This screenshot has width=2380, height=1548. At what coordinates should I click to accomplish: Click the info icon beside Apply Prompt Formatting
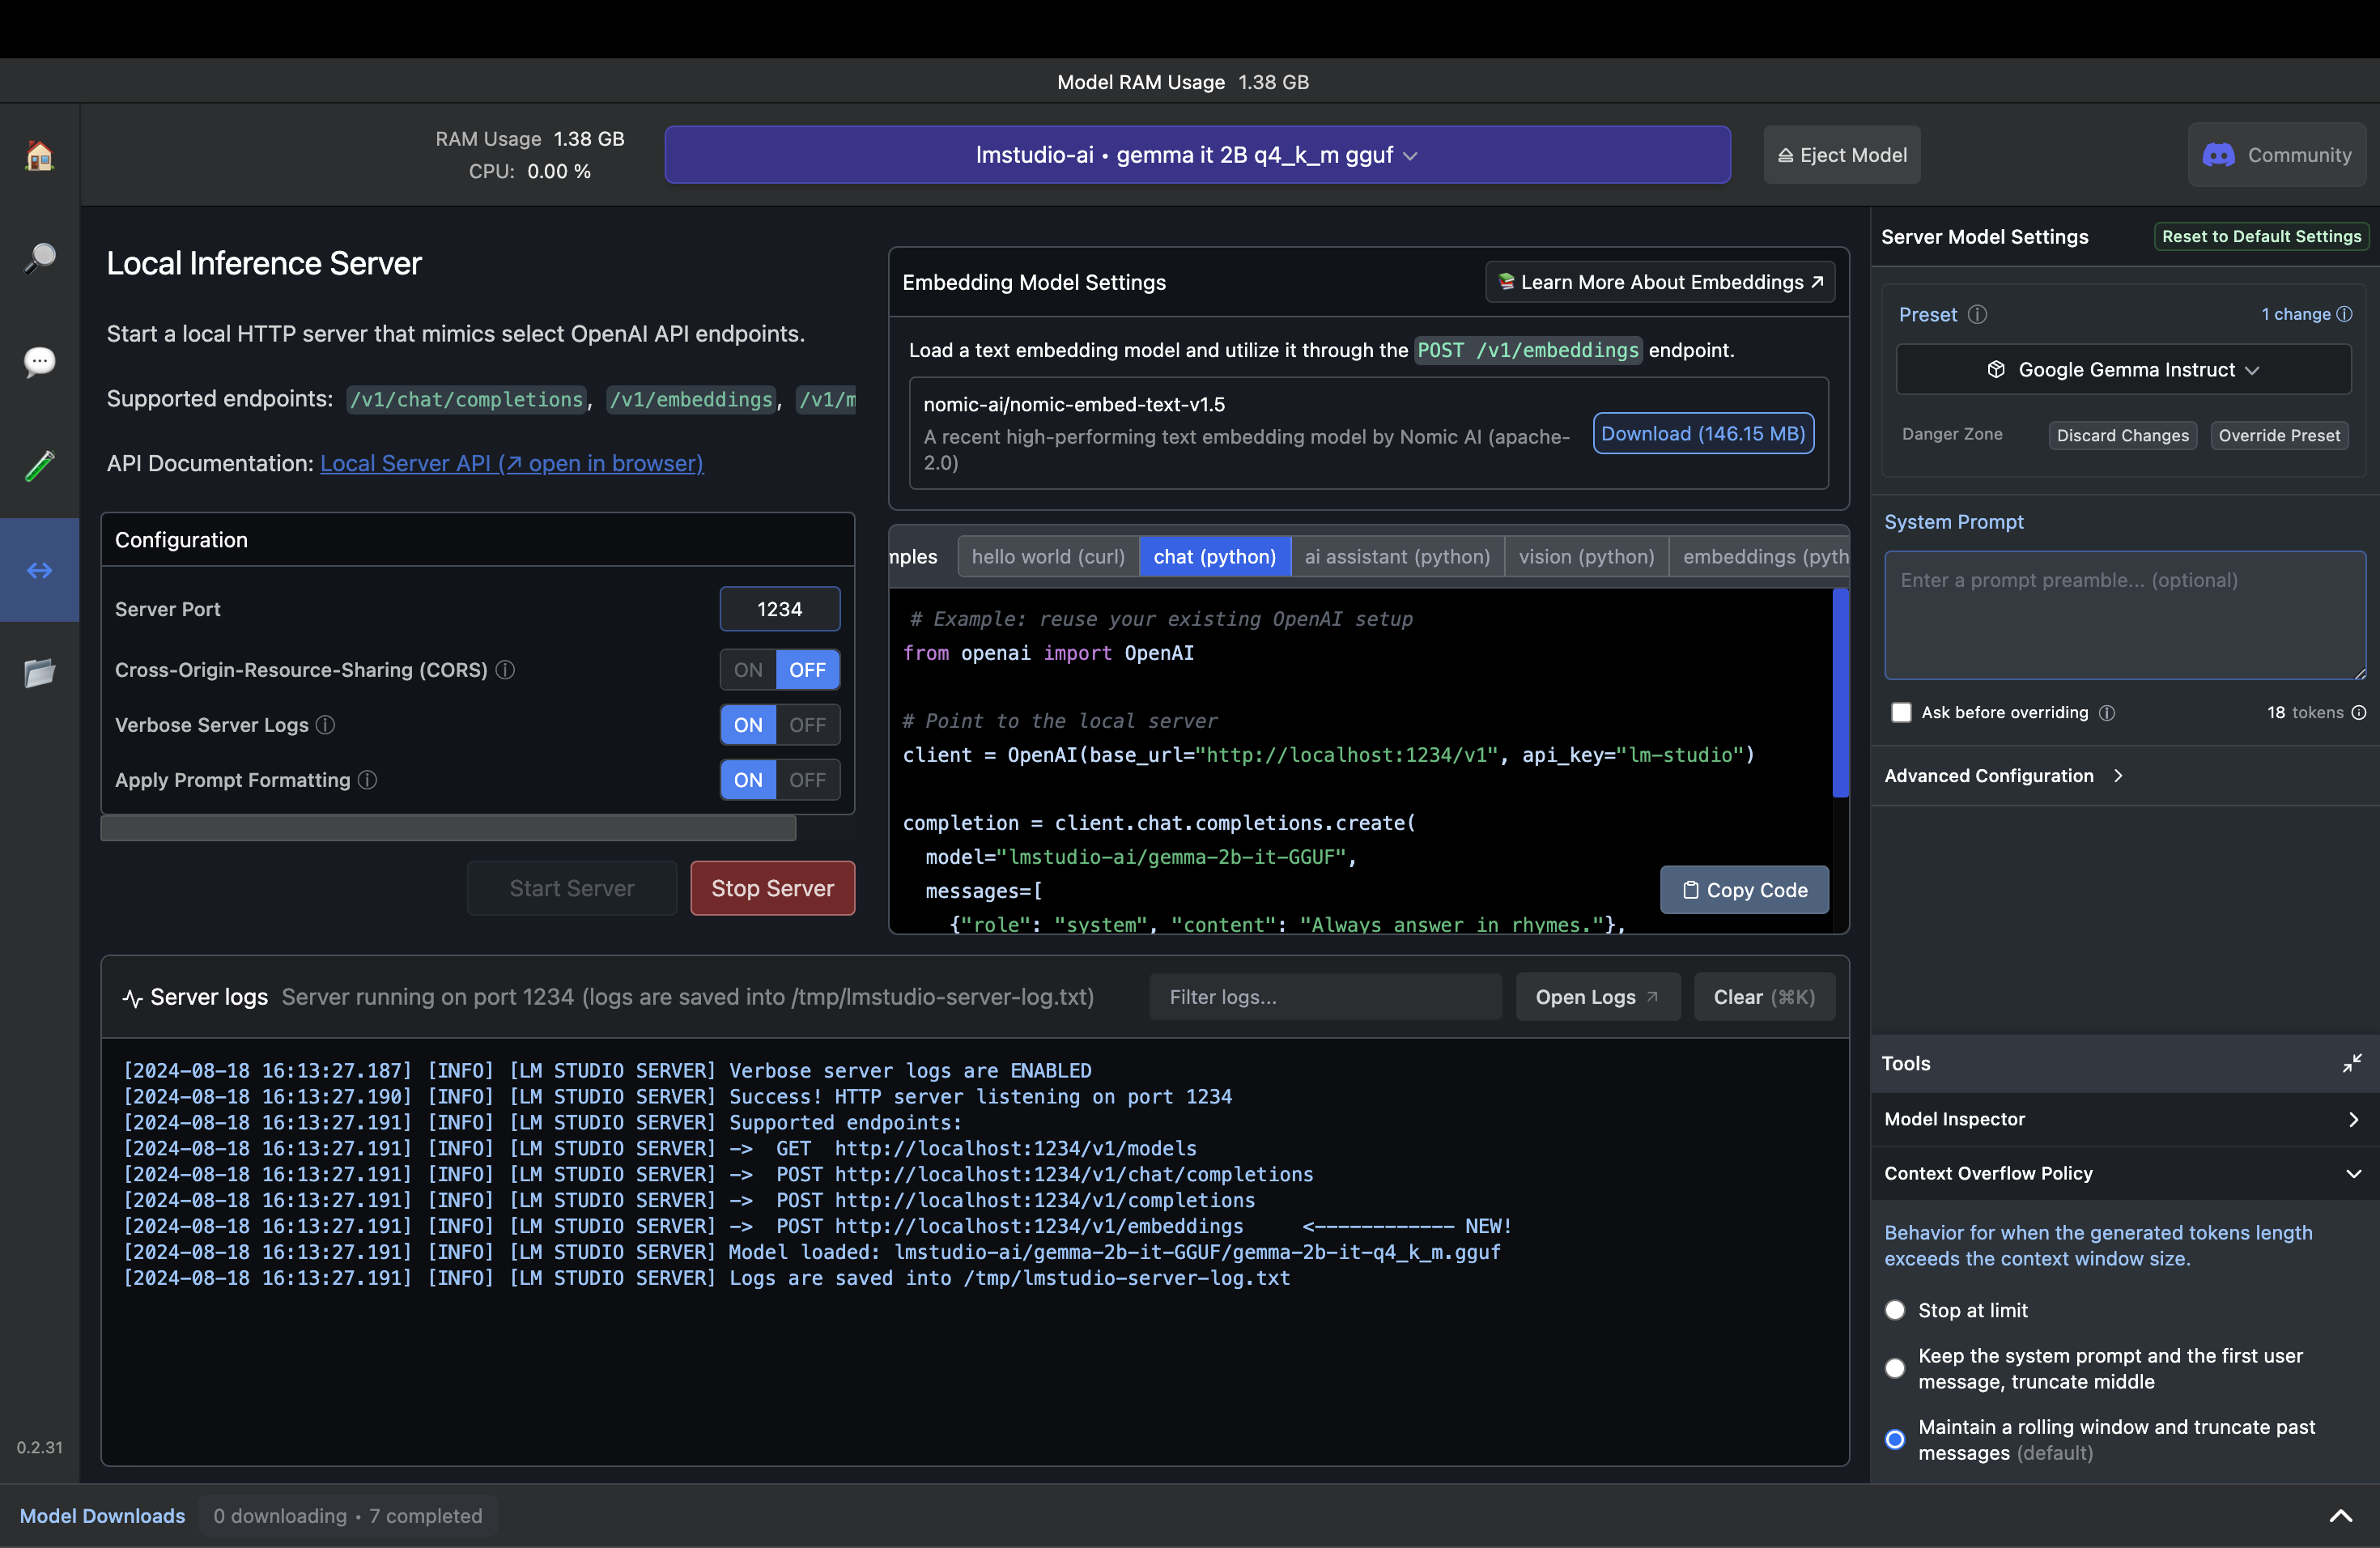click(368, 780)
